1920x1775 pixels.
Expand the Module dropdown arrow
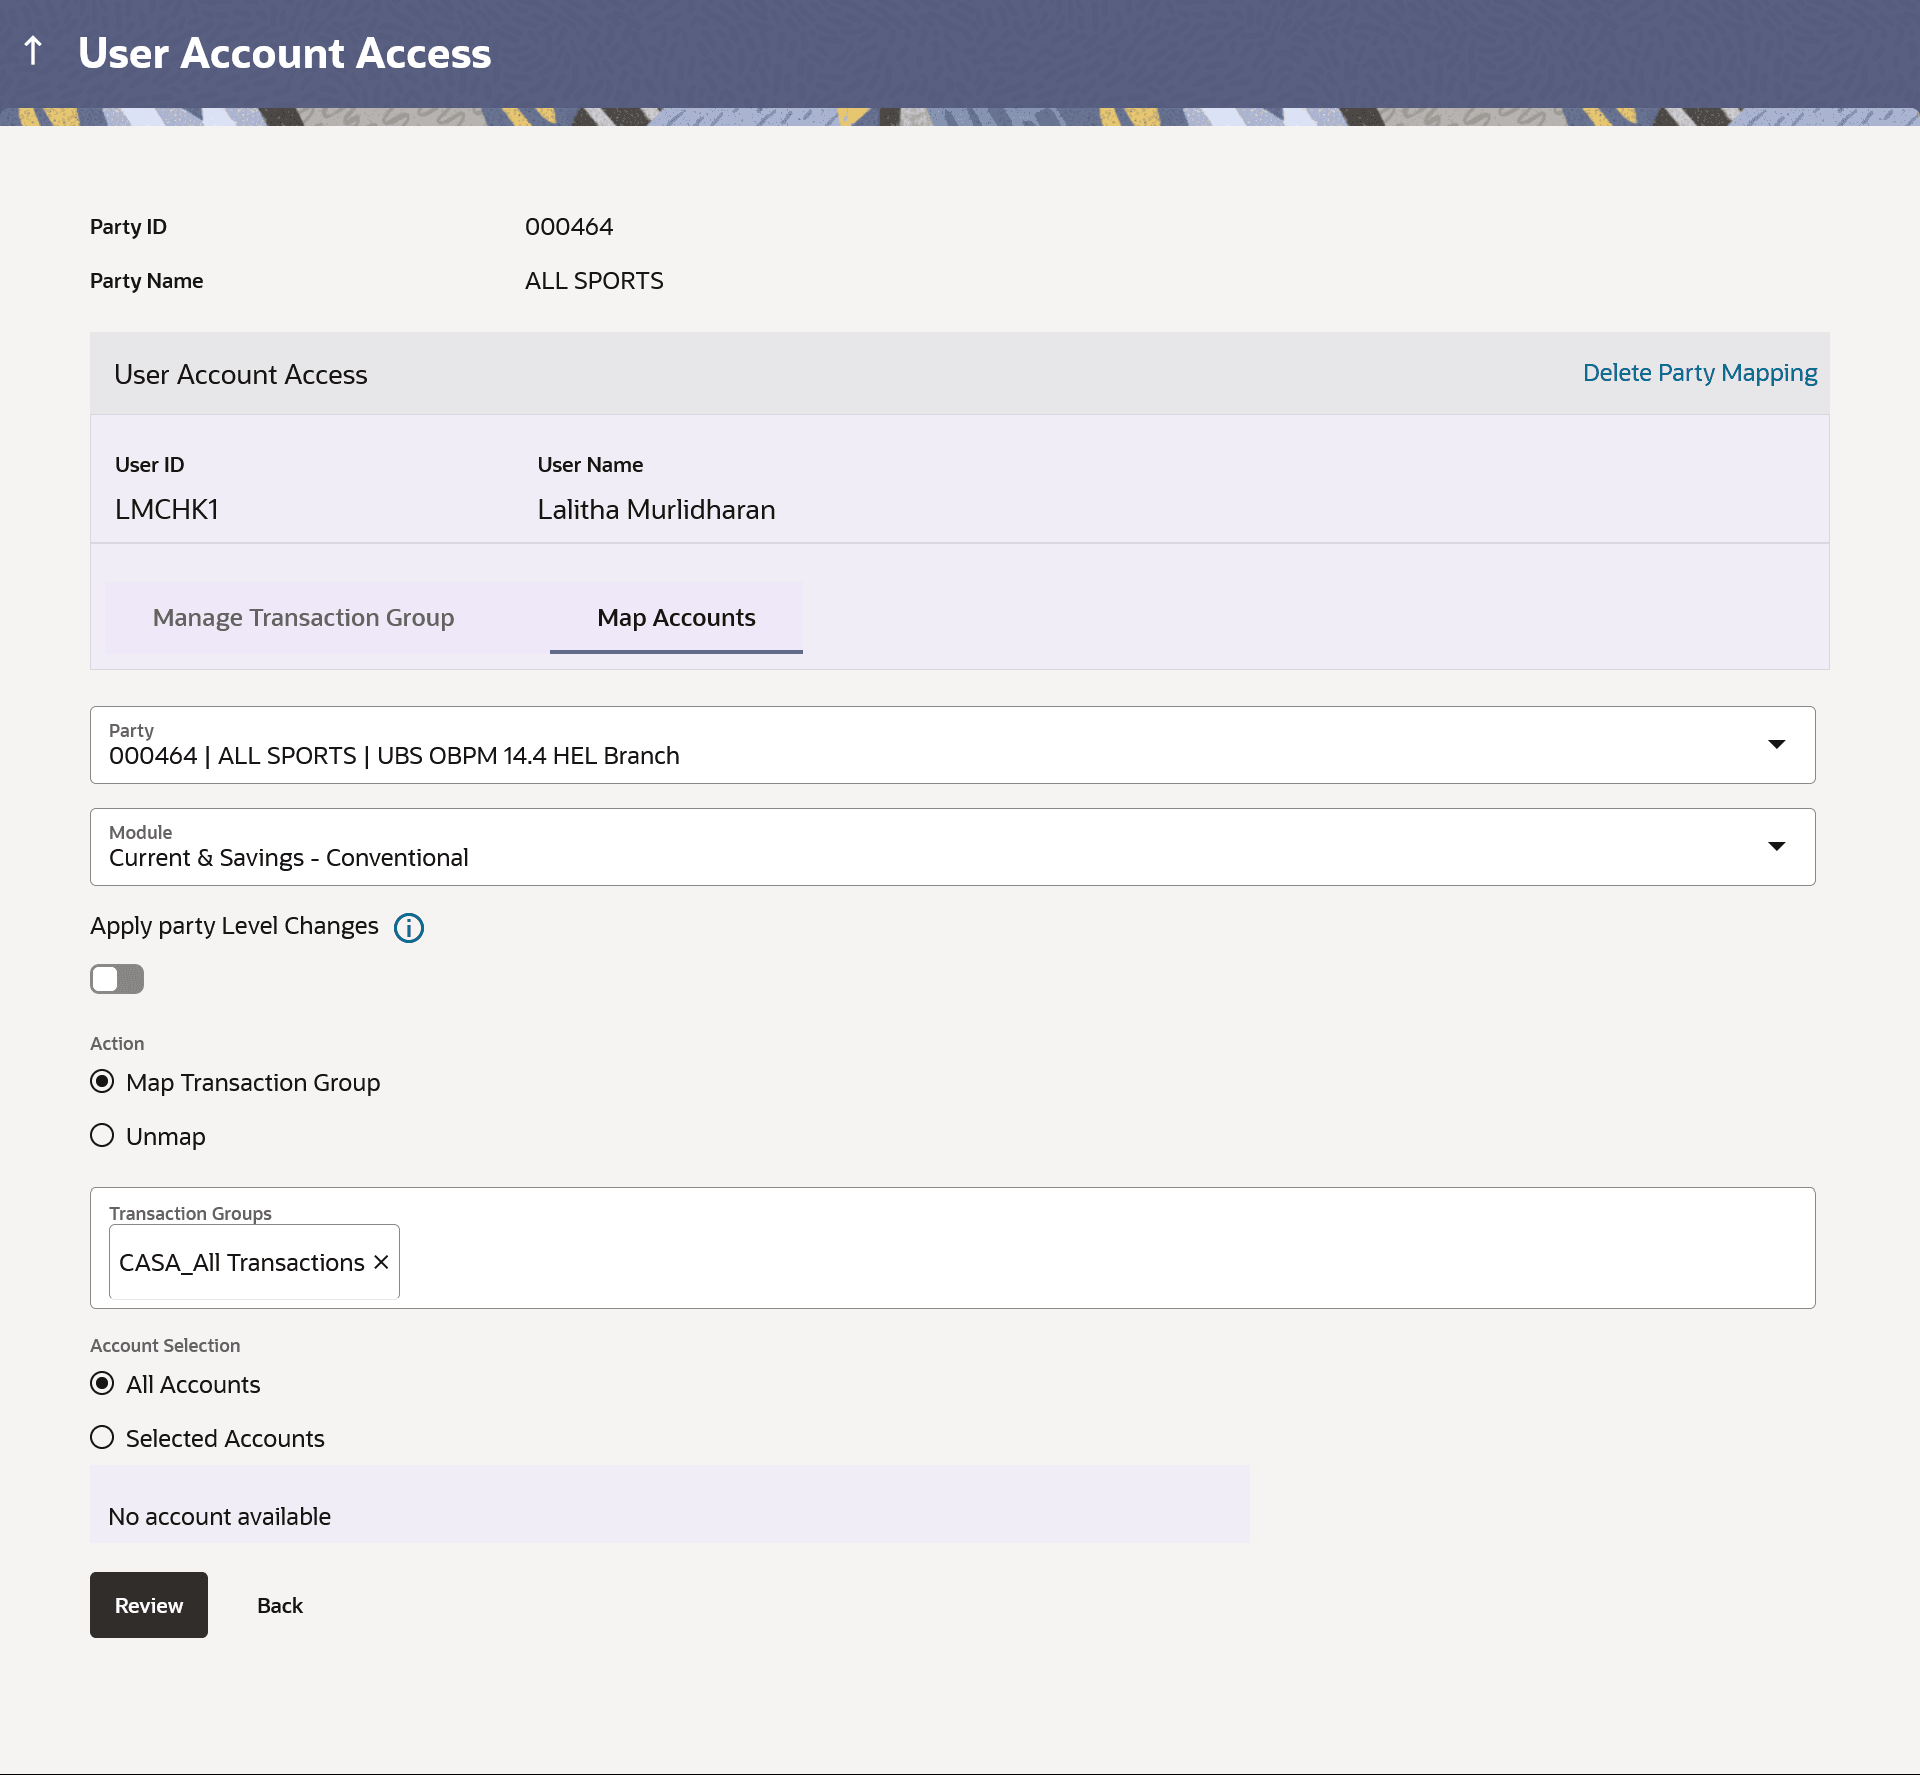point(1776,846)
